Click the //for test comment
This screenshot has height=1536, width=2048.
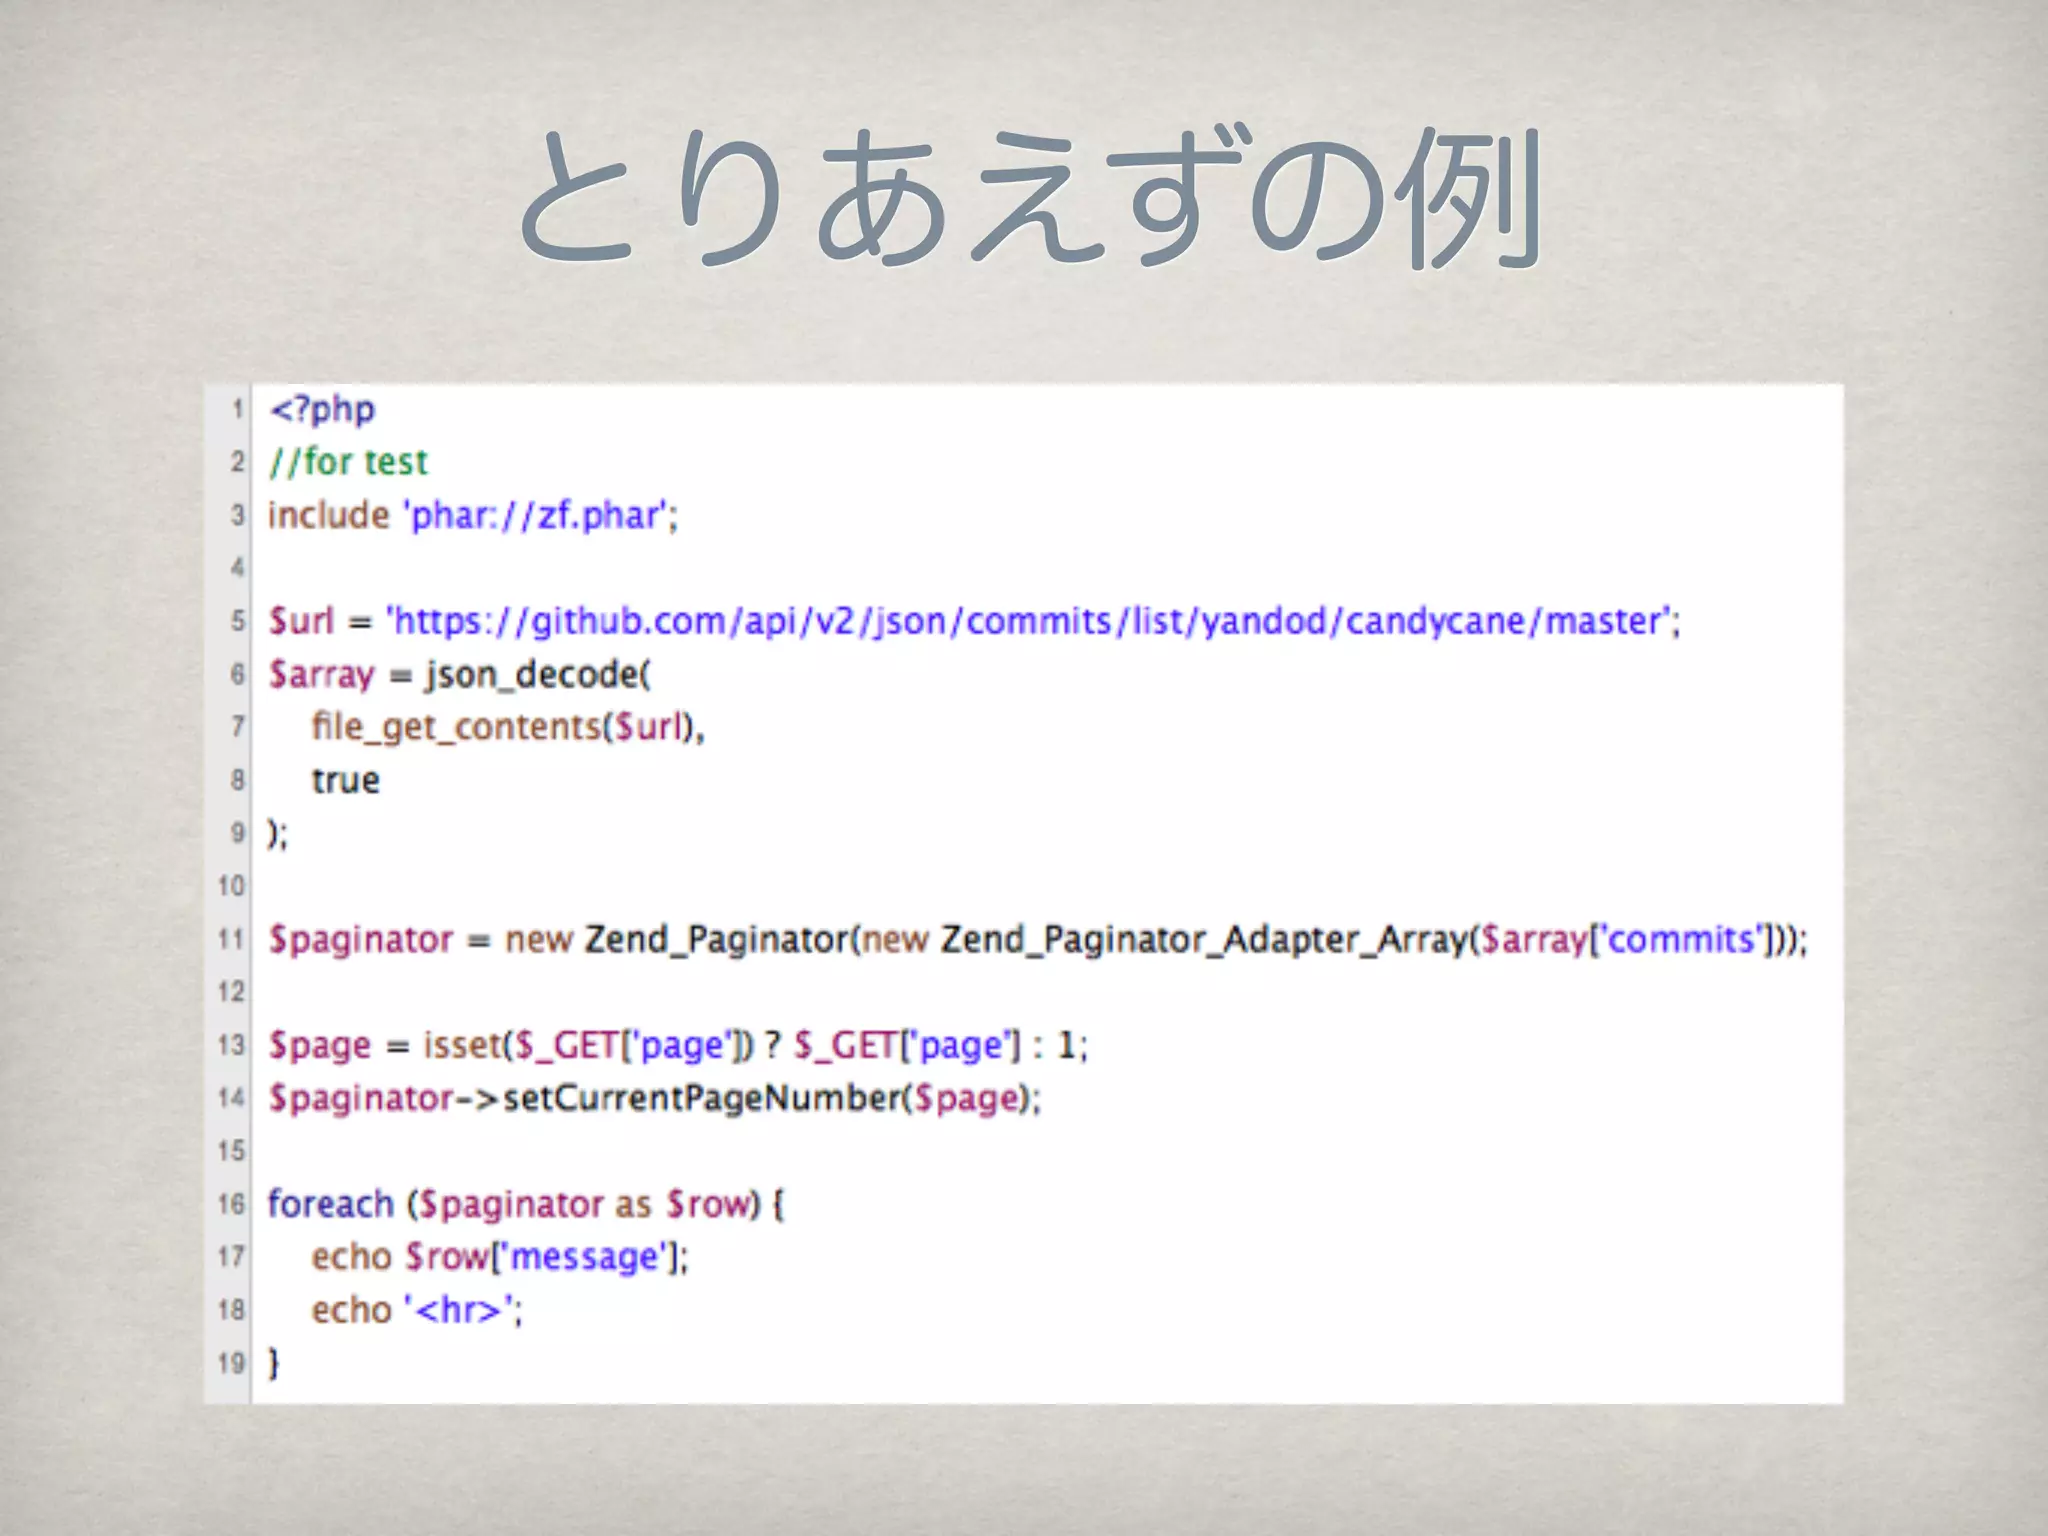click(x=348, y=462)
